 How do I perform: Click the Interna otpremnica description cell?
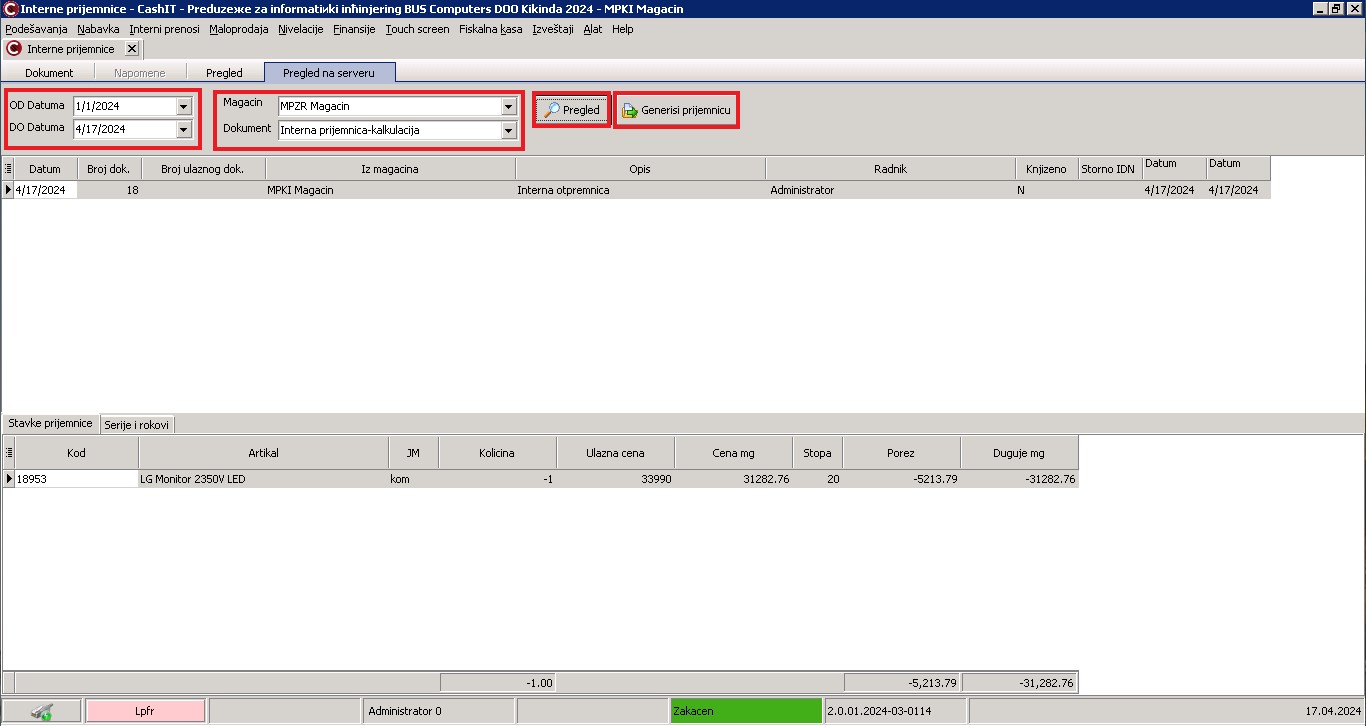(x=640, y=190)
